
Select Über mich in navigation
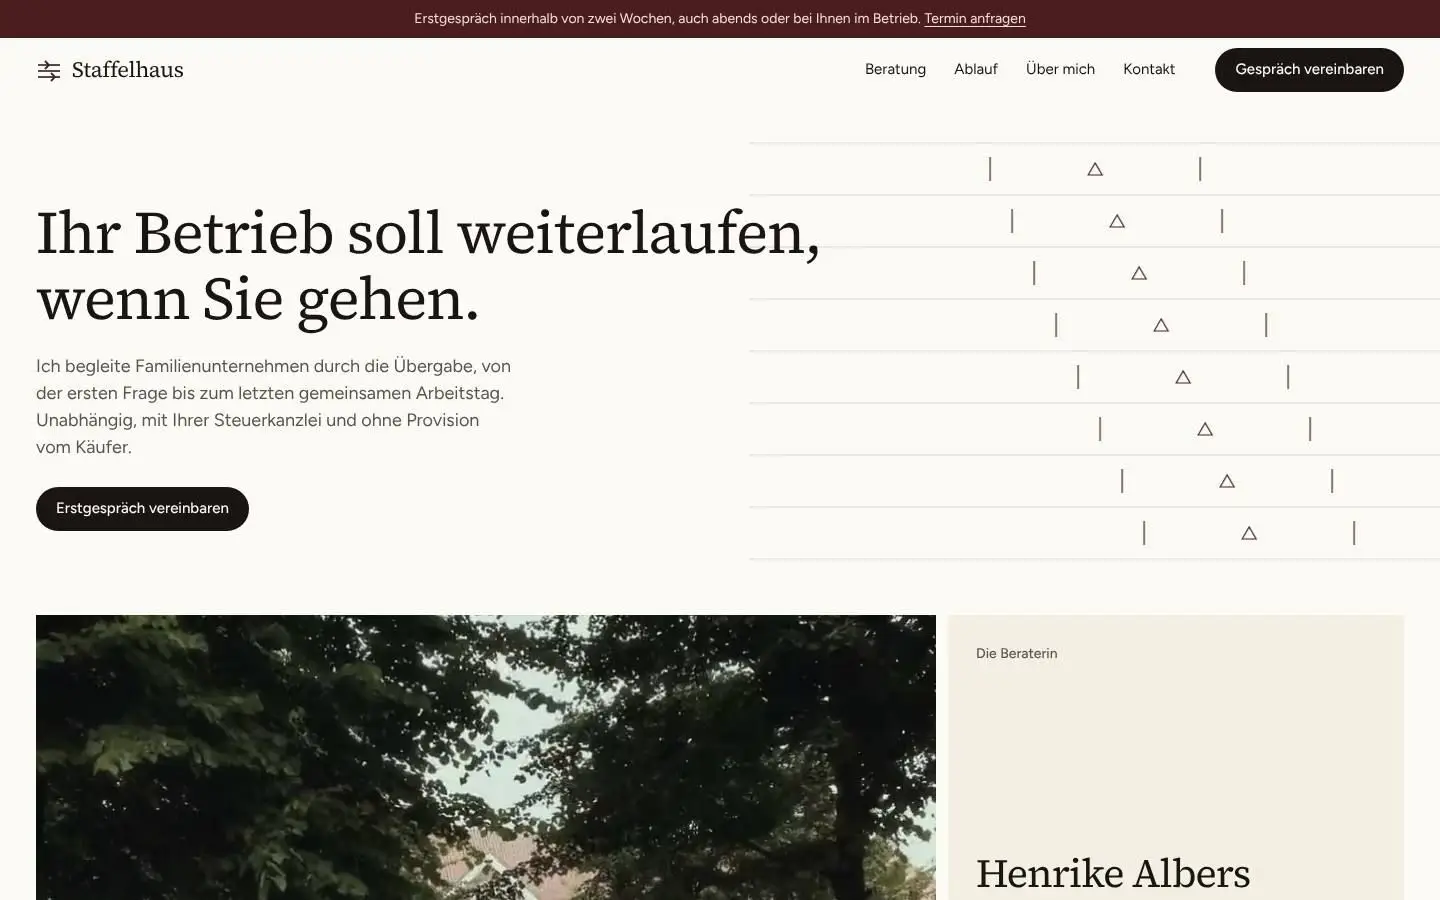click(x=1060, y=69)
